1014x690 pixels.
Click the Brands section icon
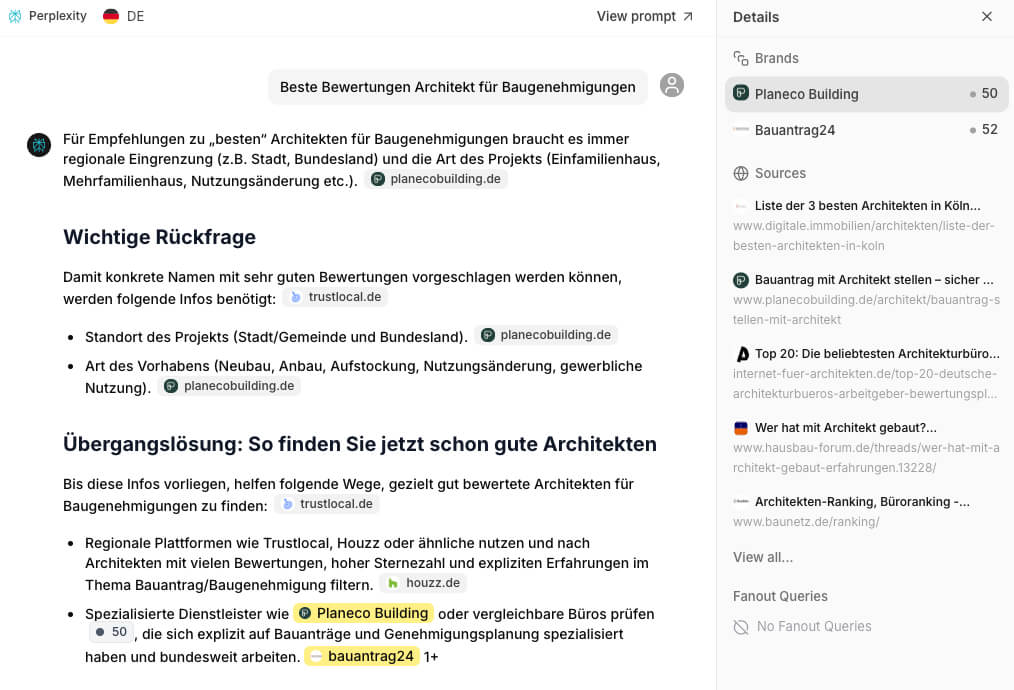(x=741, y=58)
